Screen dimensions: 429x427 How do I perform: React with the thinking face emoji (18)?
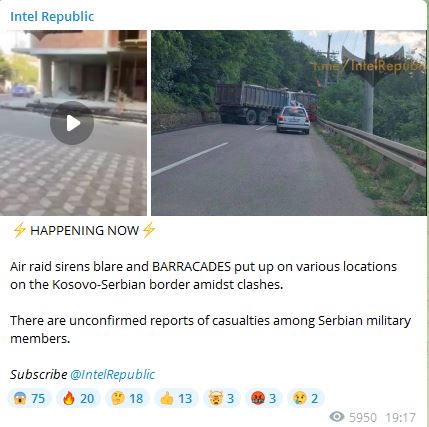(127, 398)
